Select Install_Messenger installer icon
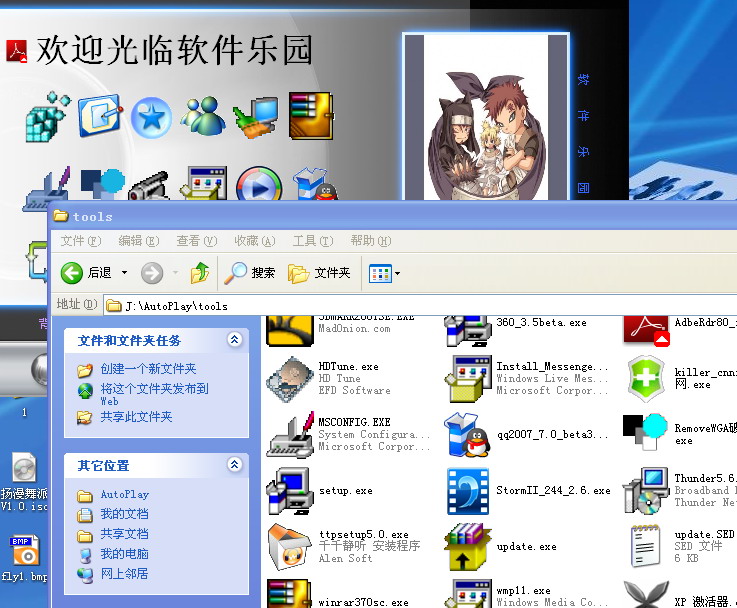Screen dimensions: 737x608 tap(468, 379)
